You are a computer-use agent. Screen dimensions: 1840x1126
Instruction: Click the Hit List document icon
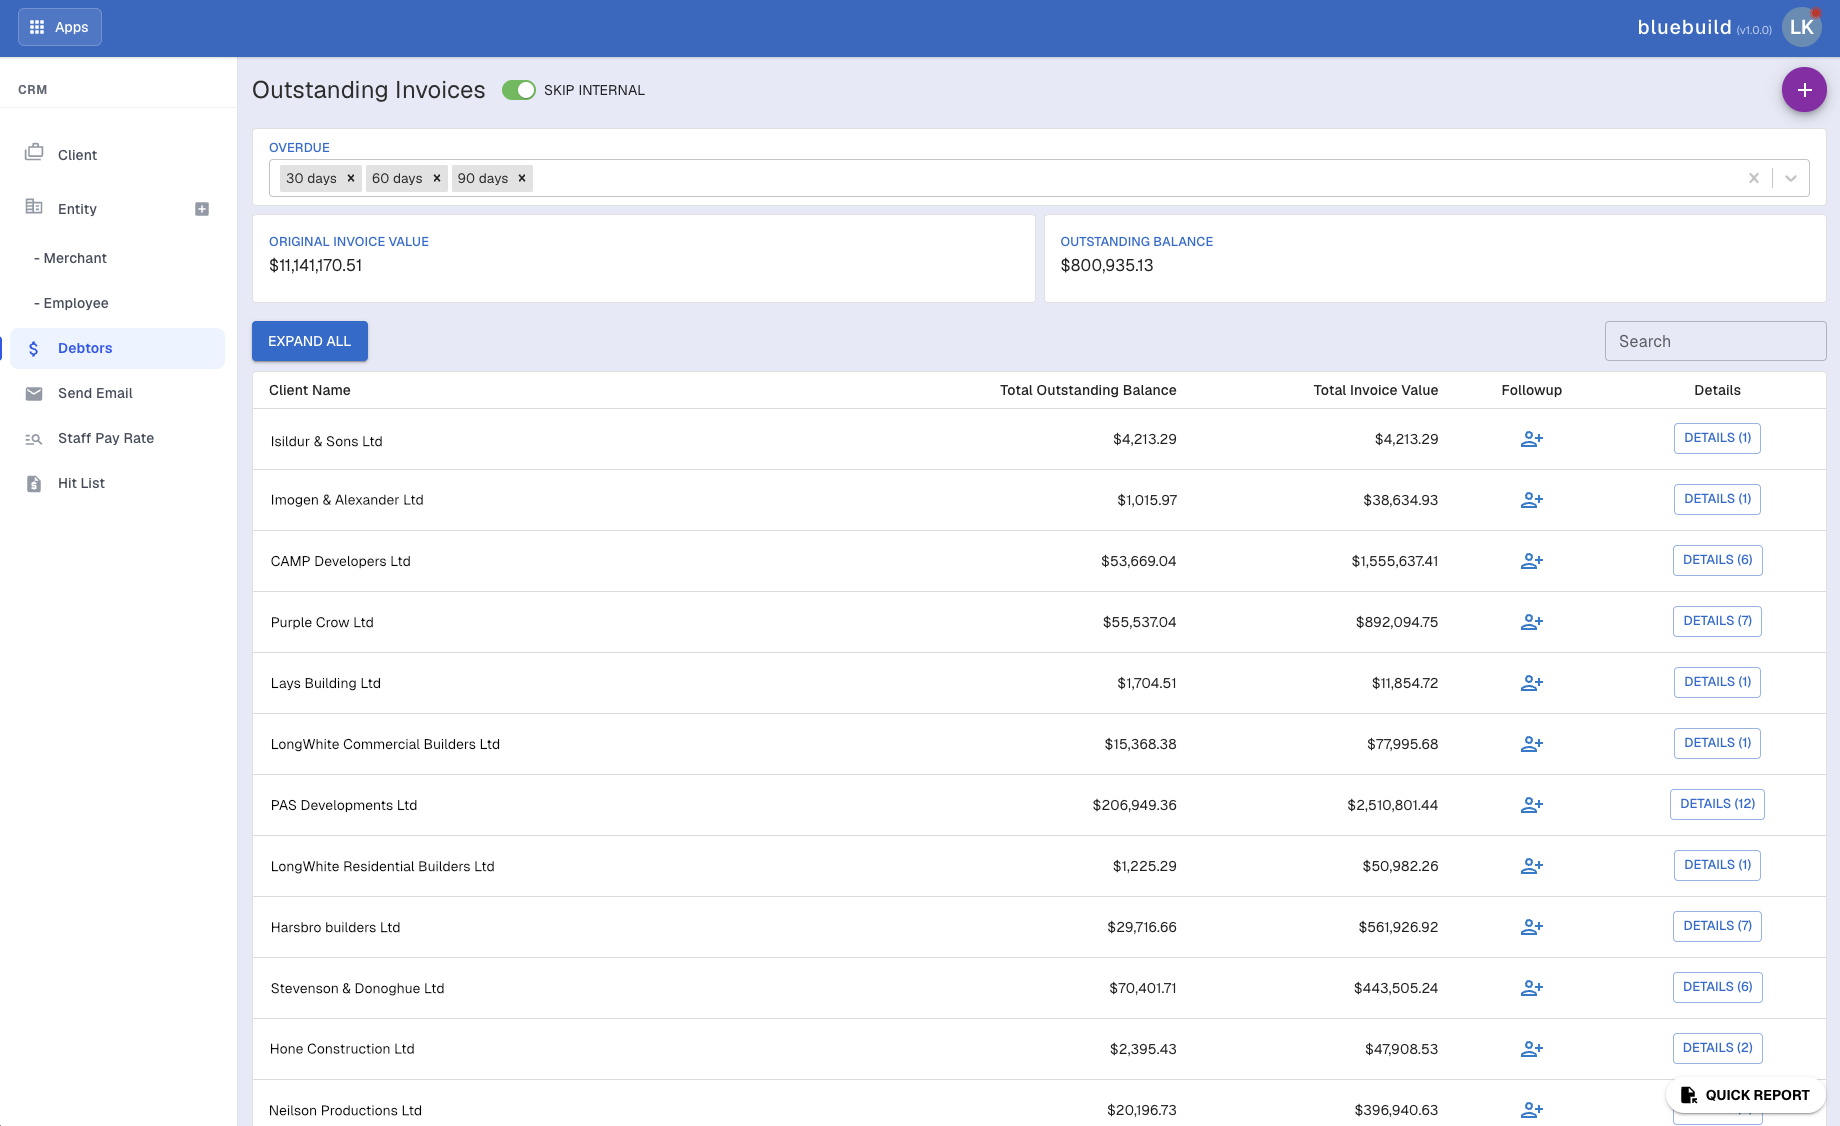34,484
